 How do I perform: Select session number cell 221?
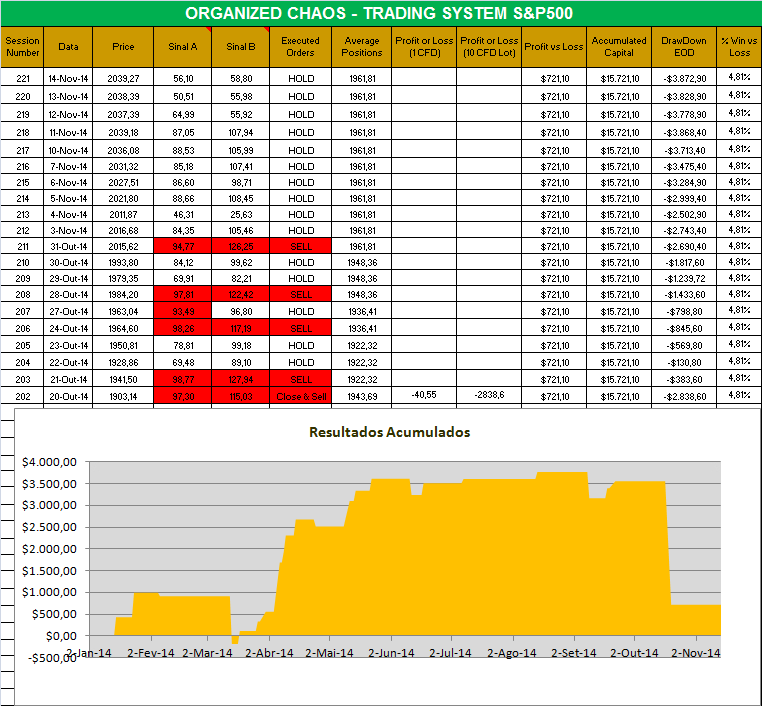pos(22,78)
